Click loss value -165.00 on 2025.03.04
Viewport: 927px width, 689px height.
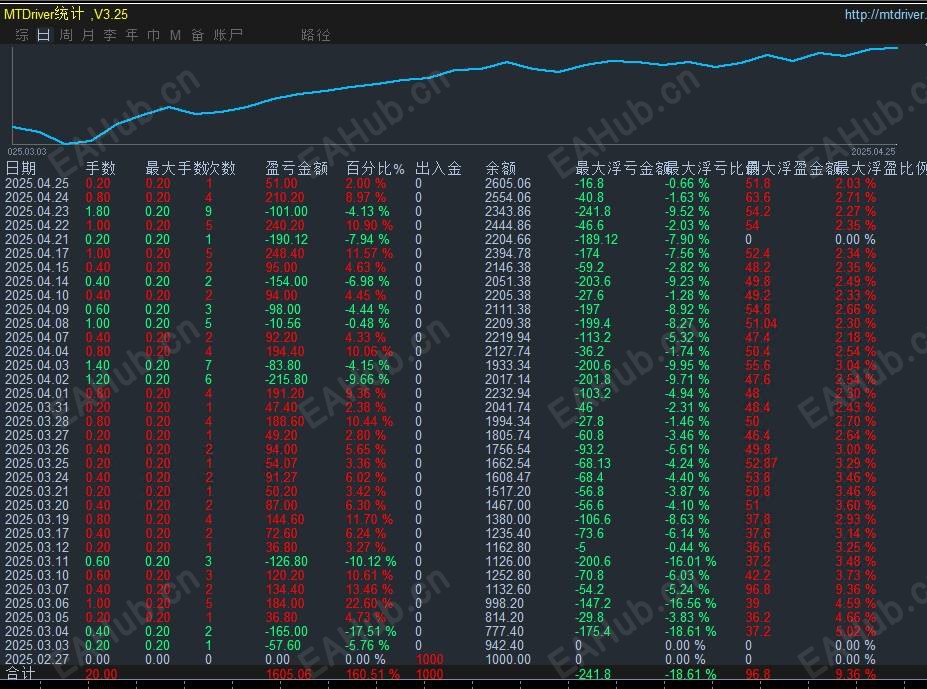point(286,631)
